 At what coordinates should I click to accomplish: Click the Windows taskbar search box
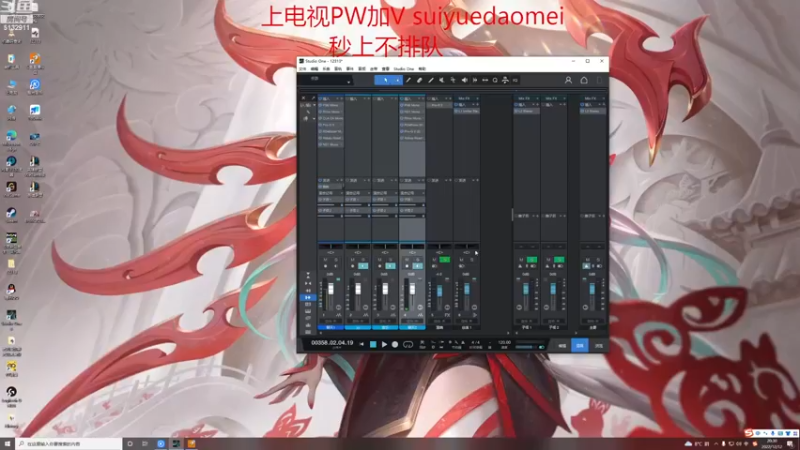click(69, 444)
